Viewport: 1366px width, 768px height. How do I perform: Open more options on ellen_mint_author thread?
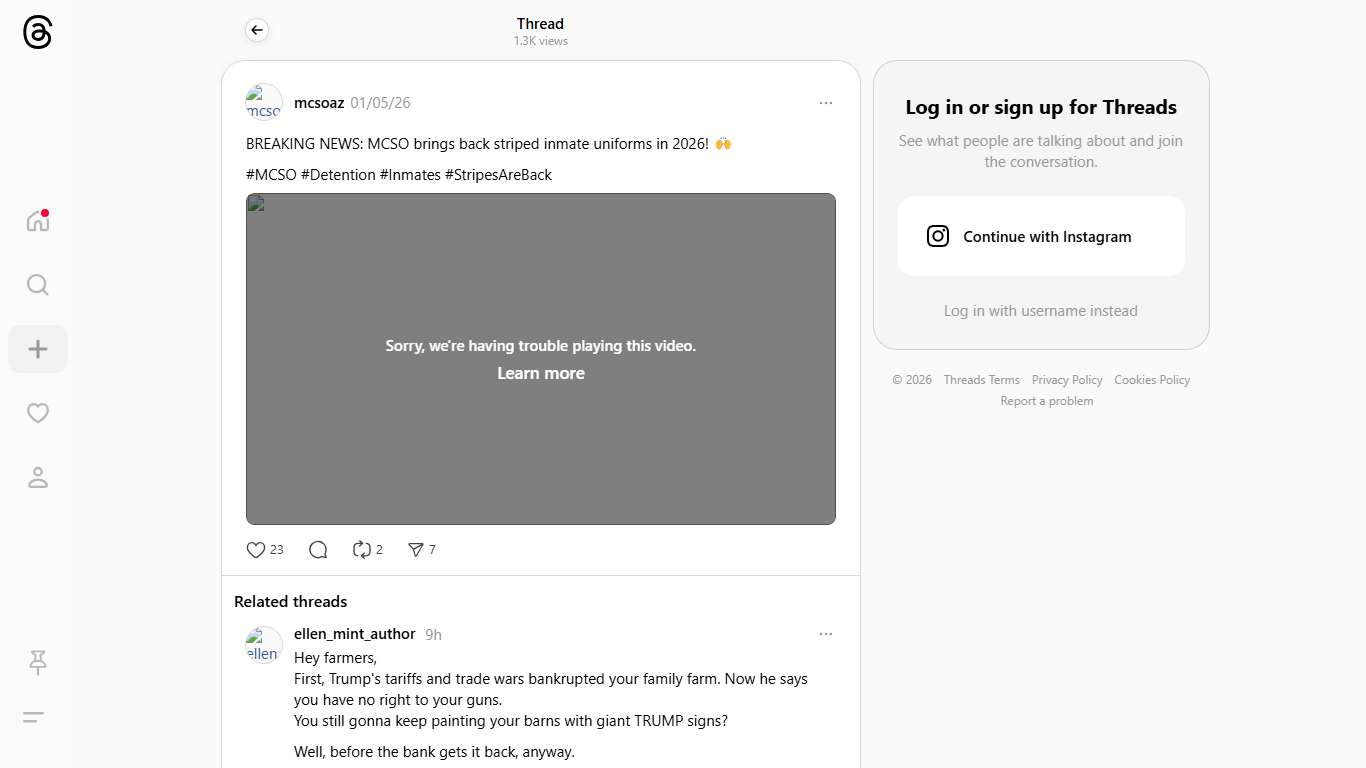(x=825, y=634)
